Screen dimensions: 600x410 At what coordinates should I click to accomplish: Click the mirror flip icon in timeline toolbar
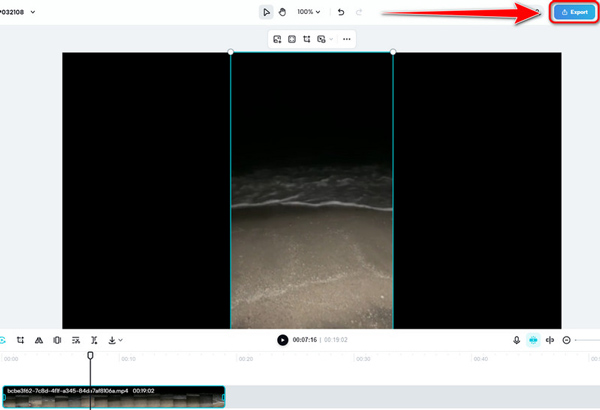tap(39, 340)
